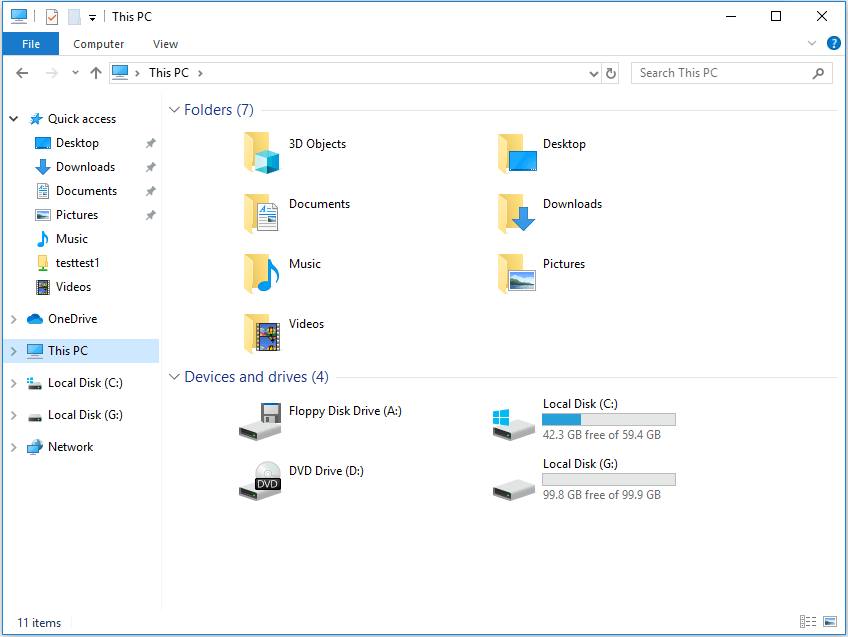
Task: Collapse the Folders (7) group
Action: coord(174,110)
